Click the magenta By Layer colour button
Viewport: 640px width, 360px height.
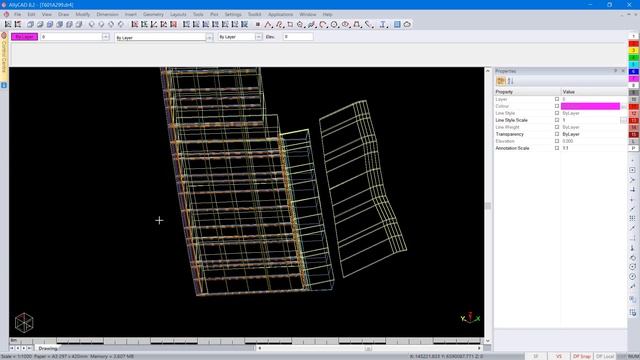coord(24,37)
